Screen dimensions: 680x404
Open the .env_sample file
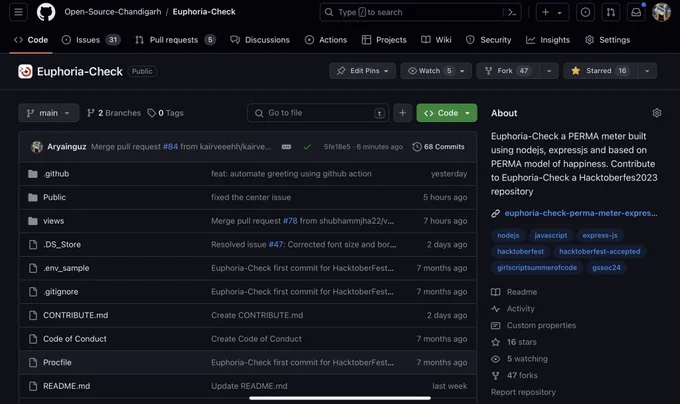[x=66, y=268]
